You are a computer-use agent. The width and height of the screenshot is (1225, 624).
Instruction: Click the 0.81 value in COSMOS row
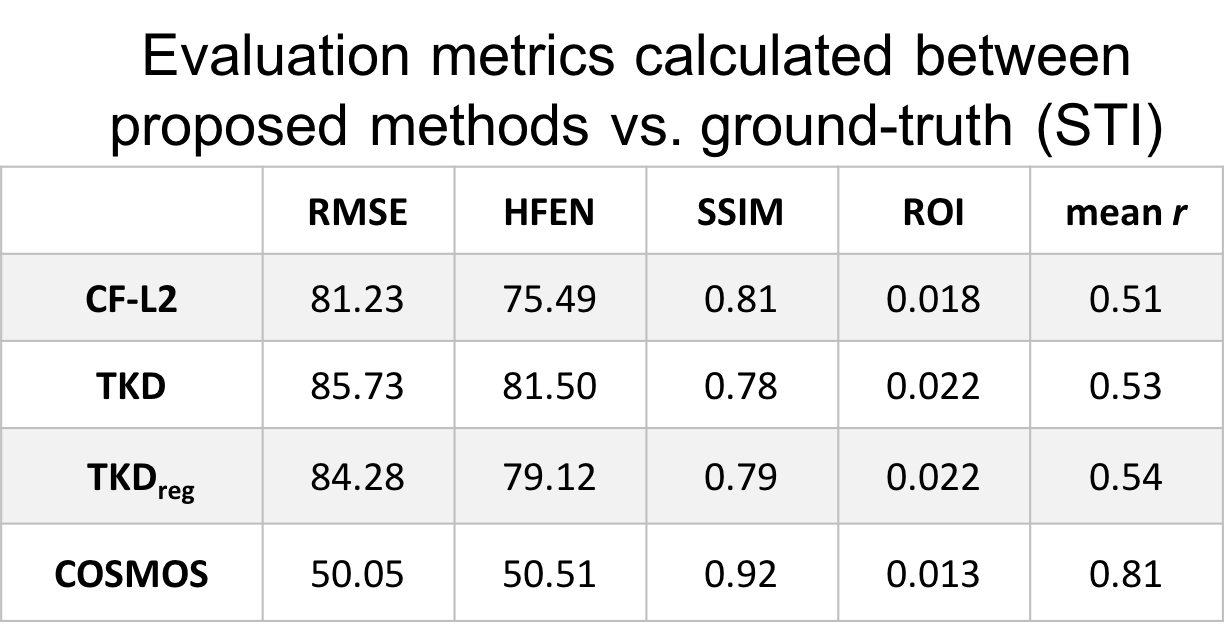1126,573
